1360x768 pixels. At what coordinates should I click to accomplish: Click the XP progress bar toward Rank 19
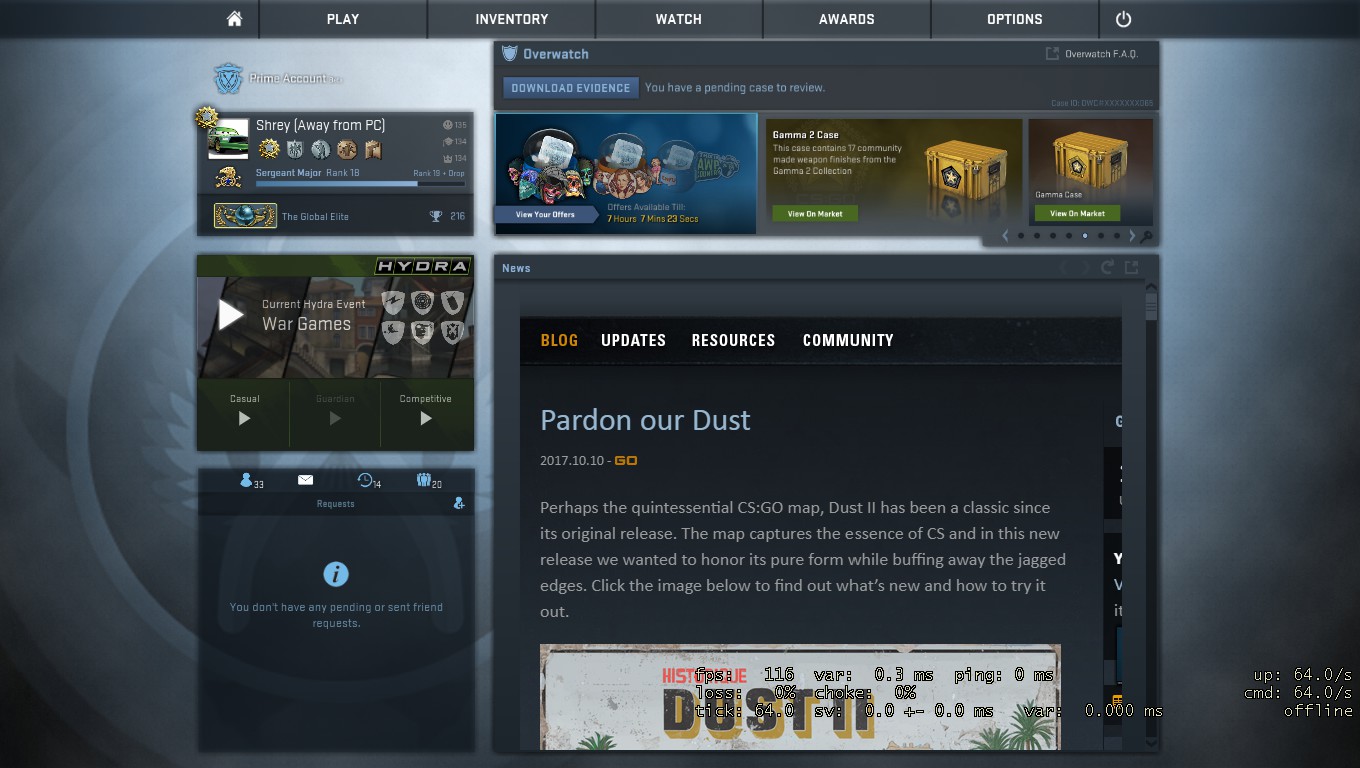click(360, 183)
